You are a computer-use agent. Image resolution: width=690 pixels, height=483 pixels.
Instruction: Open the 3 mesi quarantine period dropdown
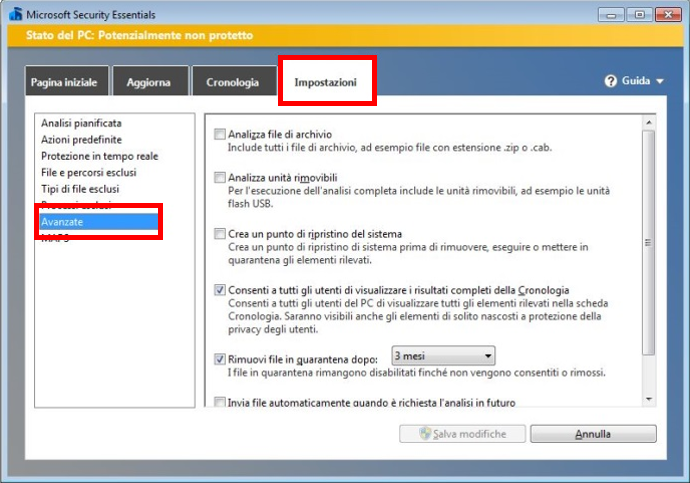(x=443, y=356)
